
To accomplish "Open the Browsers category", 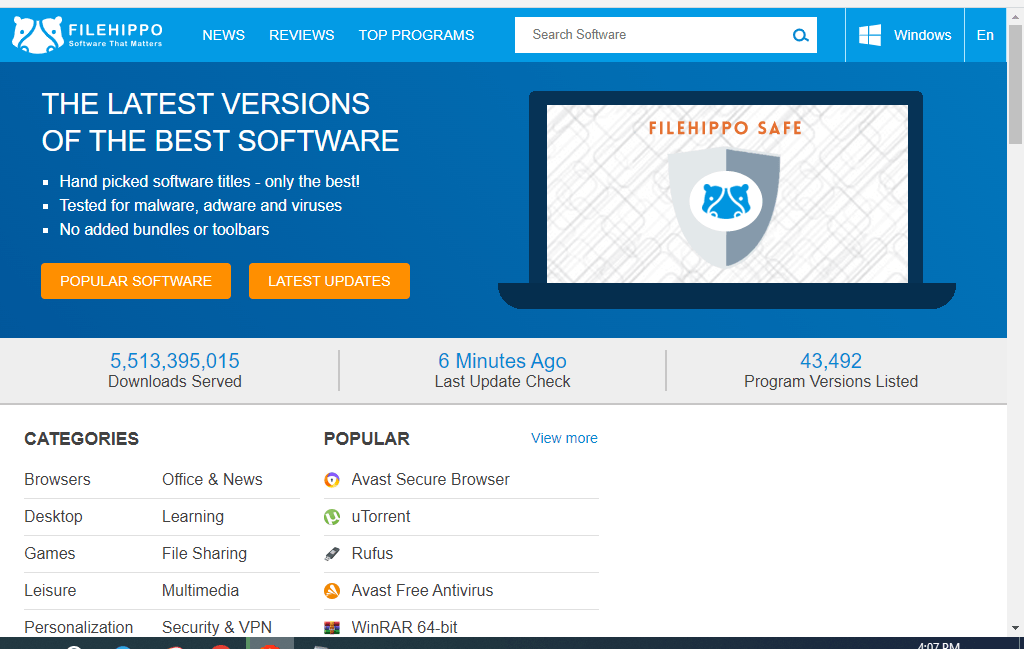I will tap(57, 479).
